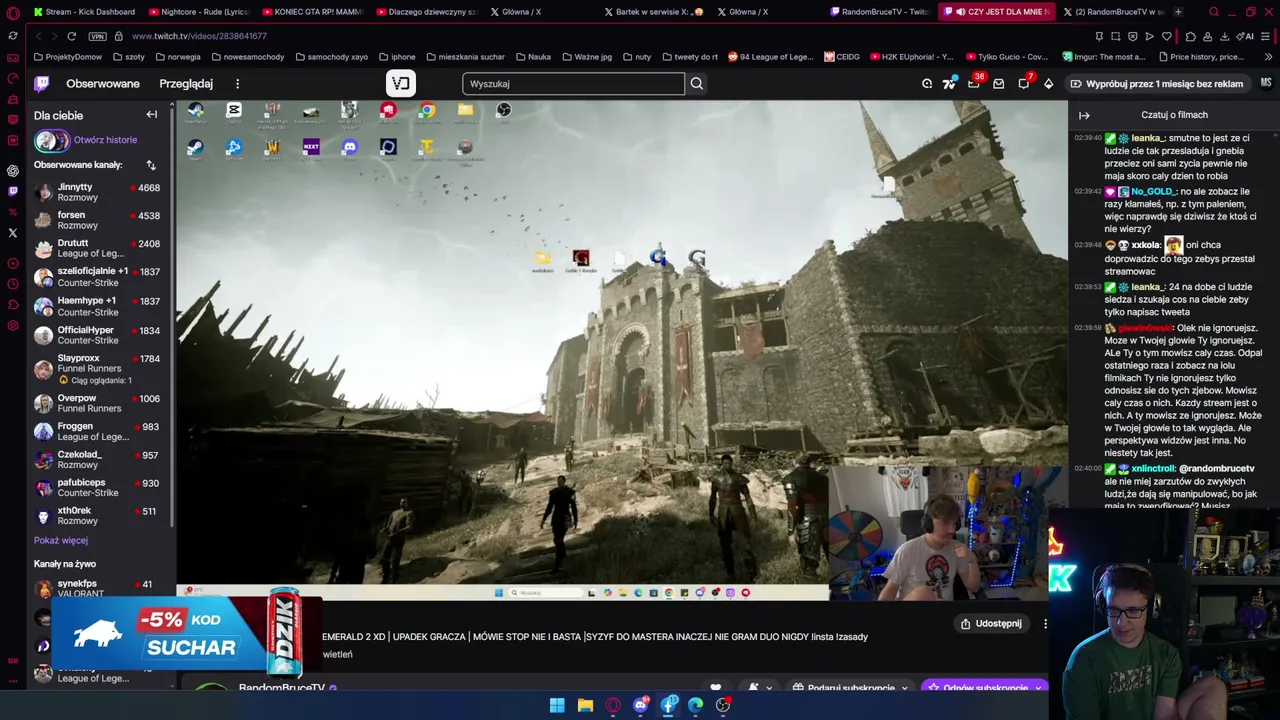Reload the page in Opera
Image resolution: width=1280 pixels, height=720 pixels.
[x=72, y=36]
